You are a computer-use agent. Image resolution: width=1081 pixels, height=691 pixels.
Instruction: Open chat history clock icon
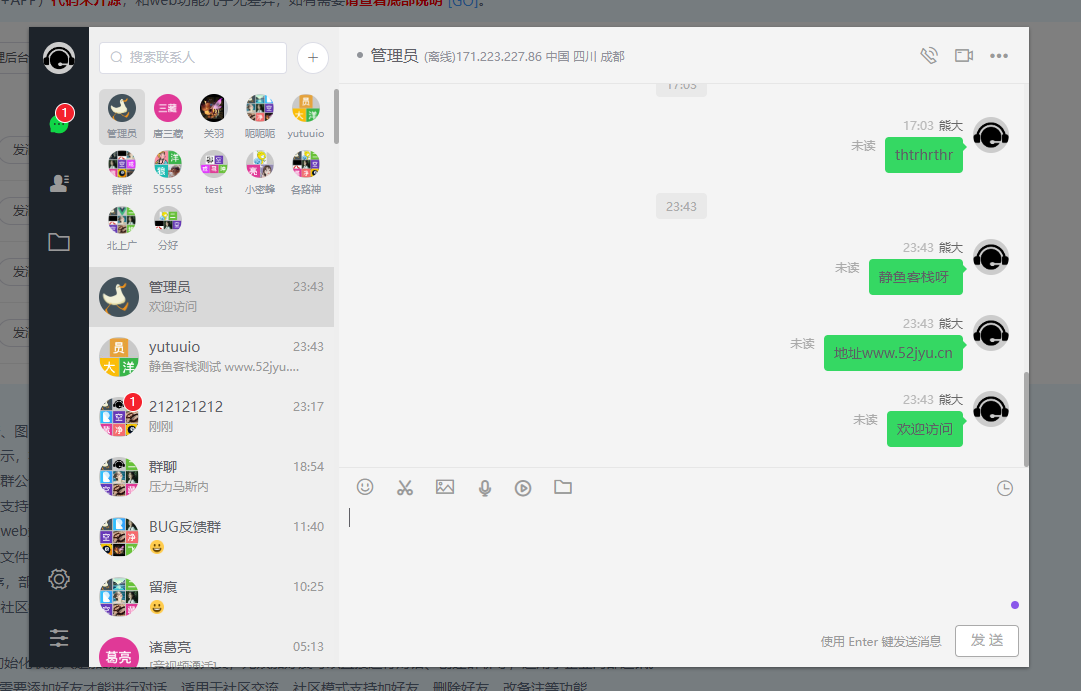click(x=1005, y=488)
